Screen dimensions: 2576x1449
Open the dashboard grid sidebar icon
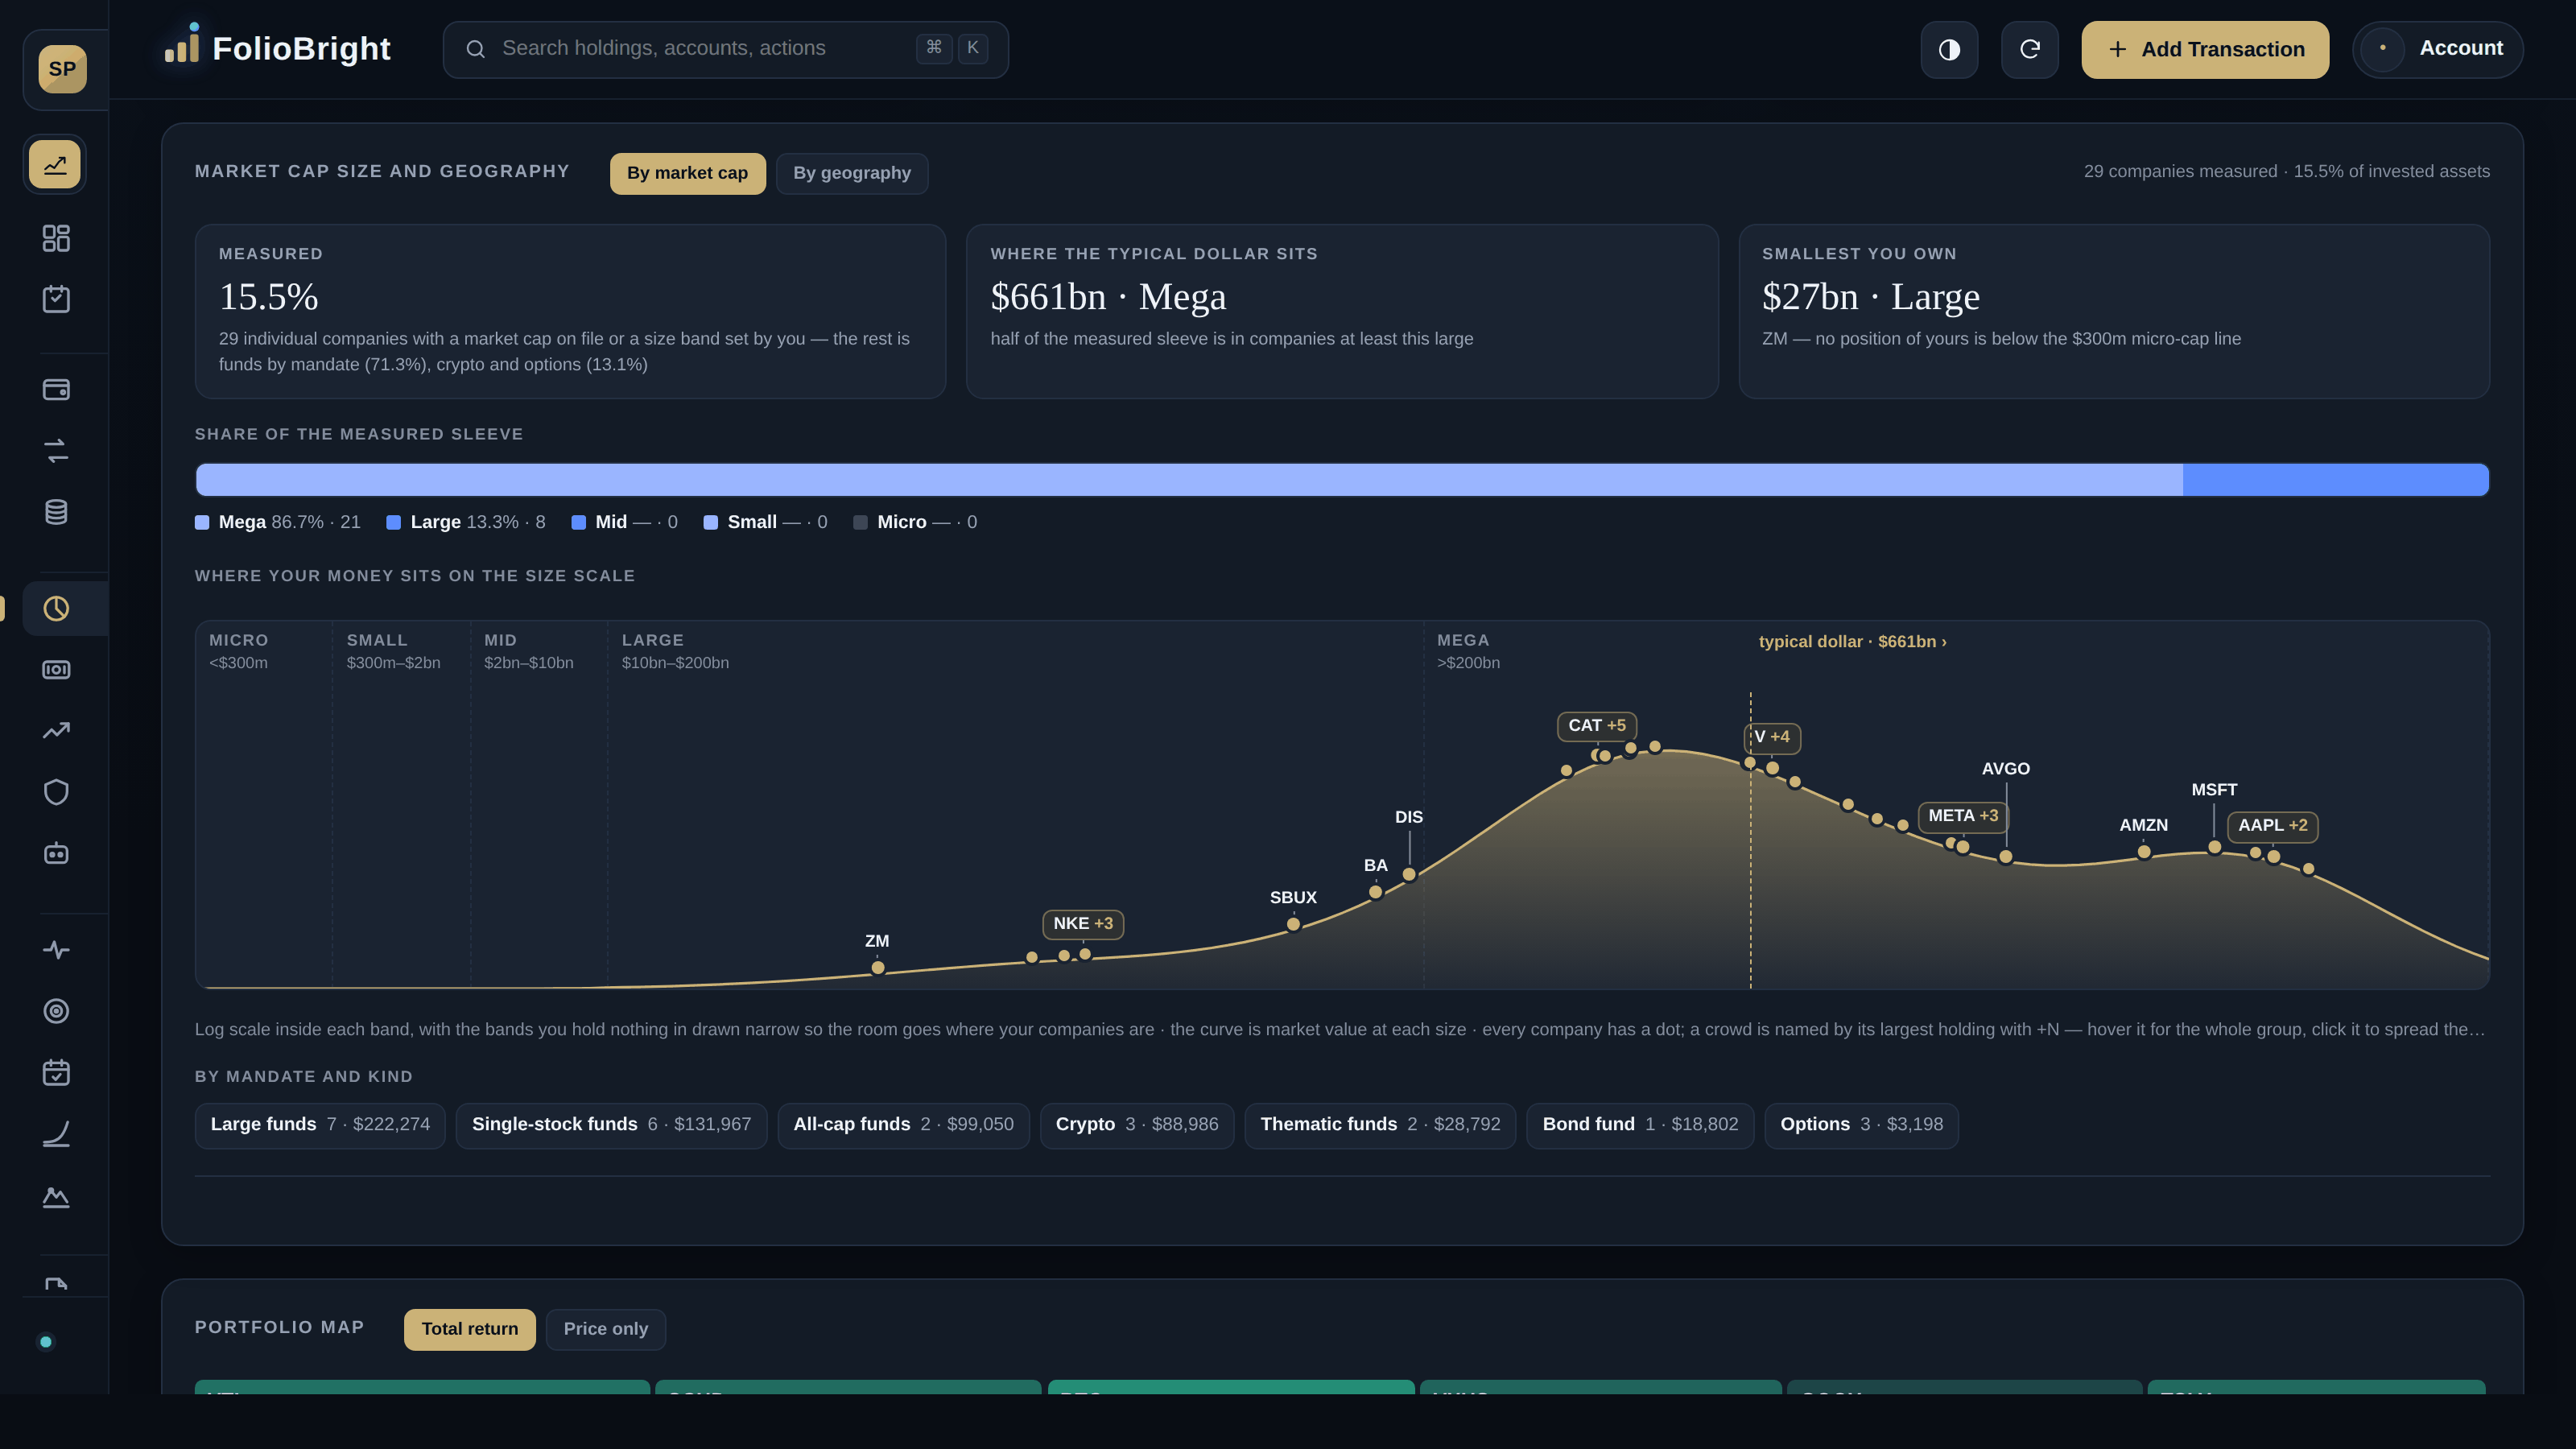pyautogui.click(x=56, y=238)
